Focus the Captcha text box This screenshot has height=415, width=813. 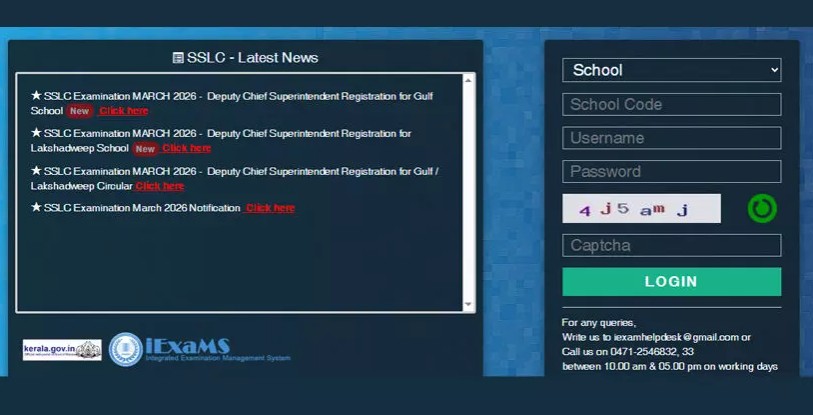(671, 245)
